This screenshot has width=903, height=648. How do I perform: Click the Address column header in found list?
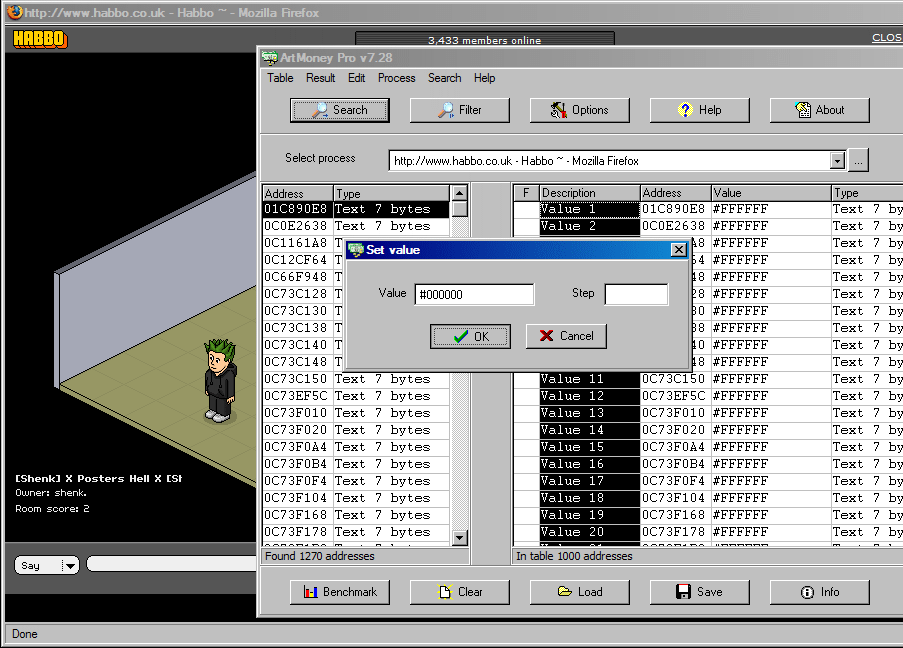298,194
